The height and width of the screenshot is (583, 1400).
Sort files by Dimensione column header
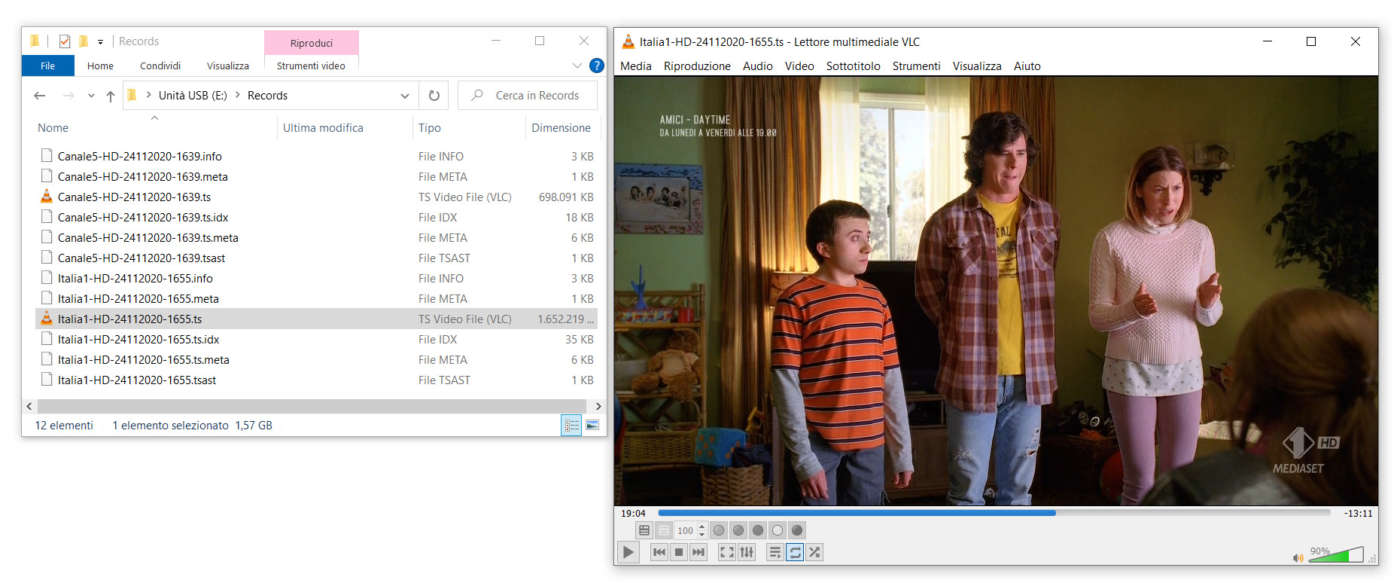point(560,128)
